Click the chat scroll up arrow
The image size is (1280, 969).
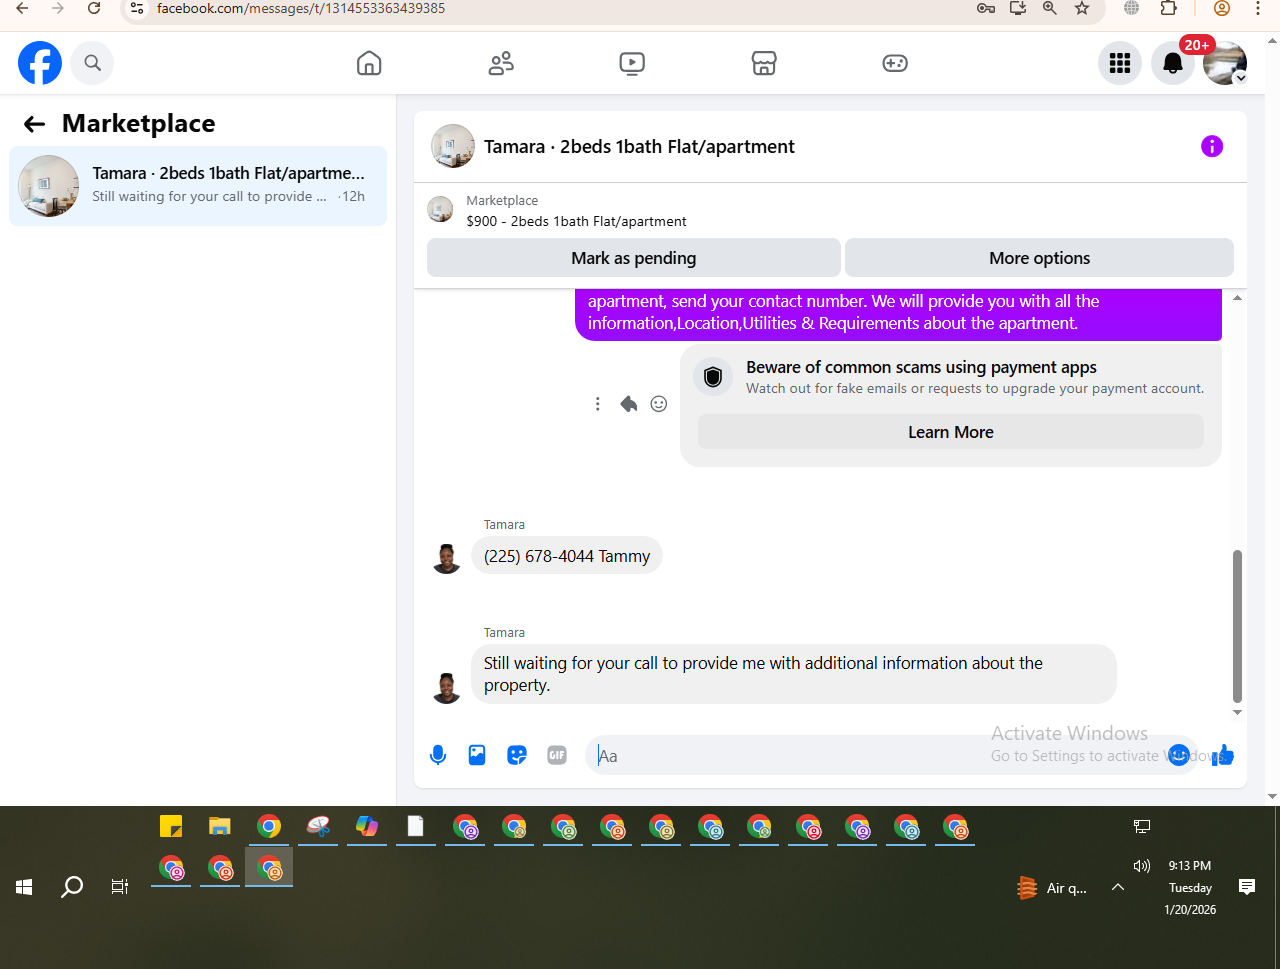[x=1237, y=298]
